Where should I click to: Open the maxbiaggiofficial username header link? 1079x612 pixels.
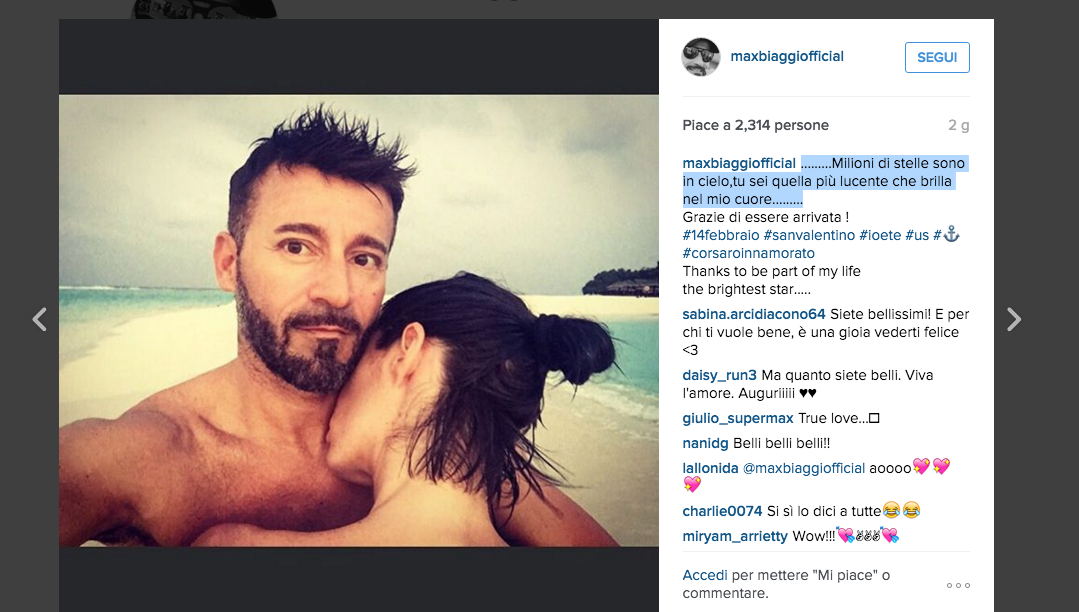787,56
